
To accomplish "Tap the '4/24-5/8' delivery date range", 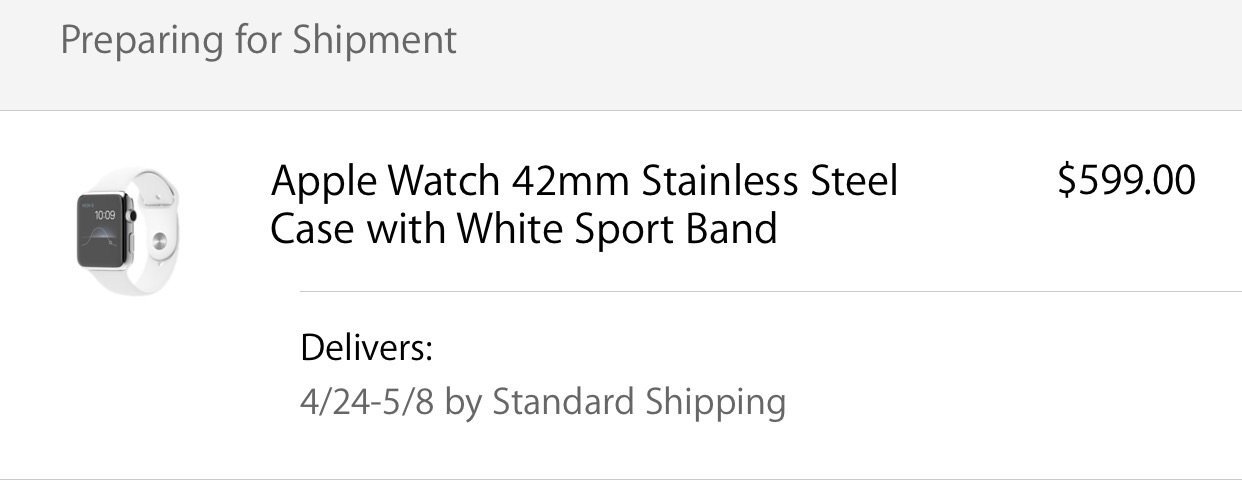I will [367, 402].
